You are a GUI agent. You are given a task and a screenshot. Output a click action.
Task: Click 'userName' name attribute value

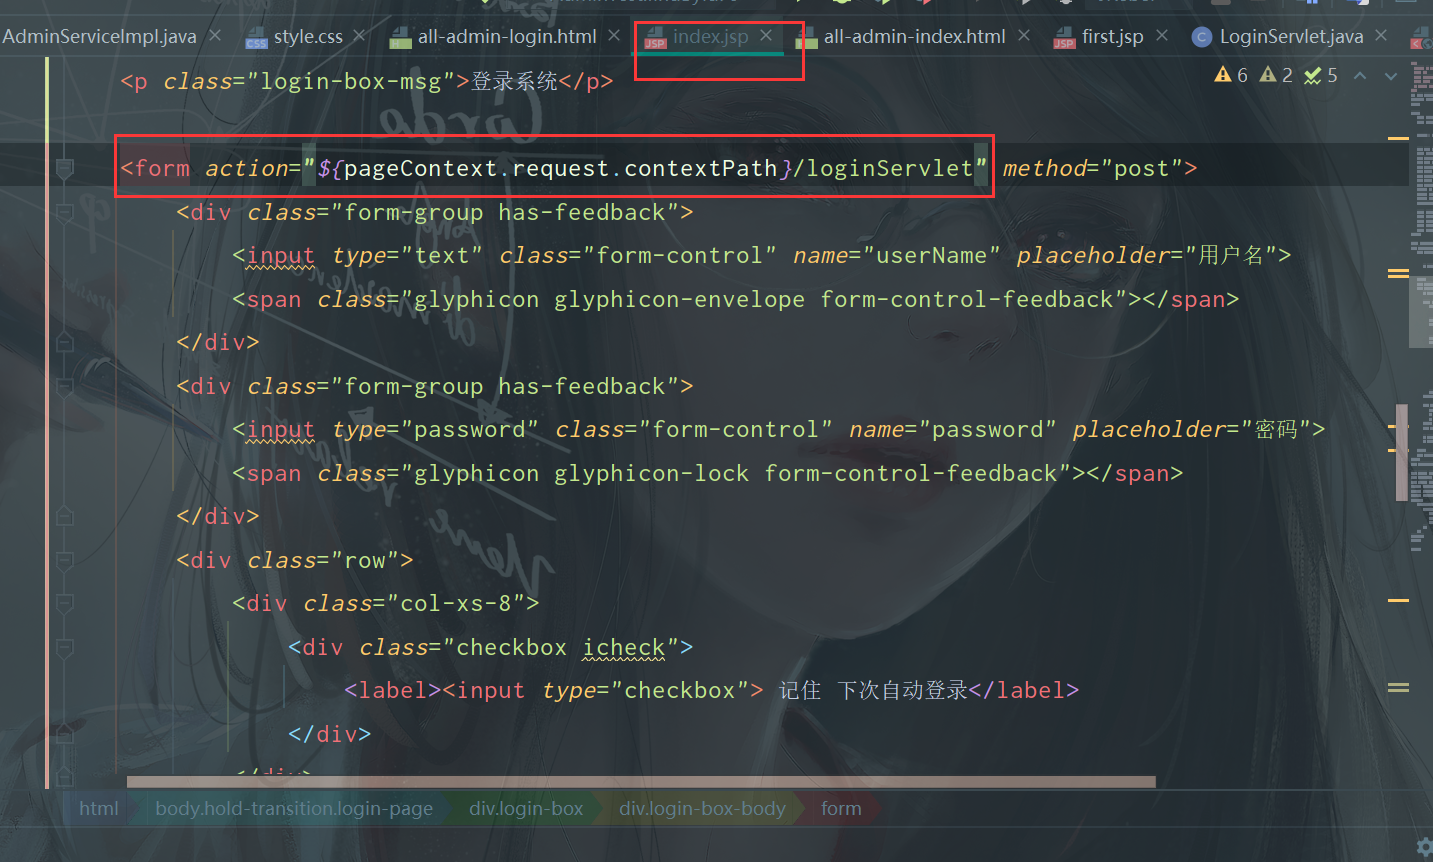pos(932,256)
